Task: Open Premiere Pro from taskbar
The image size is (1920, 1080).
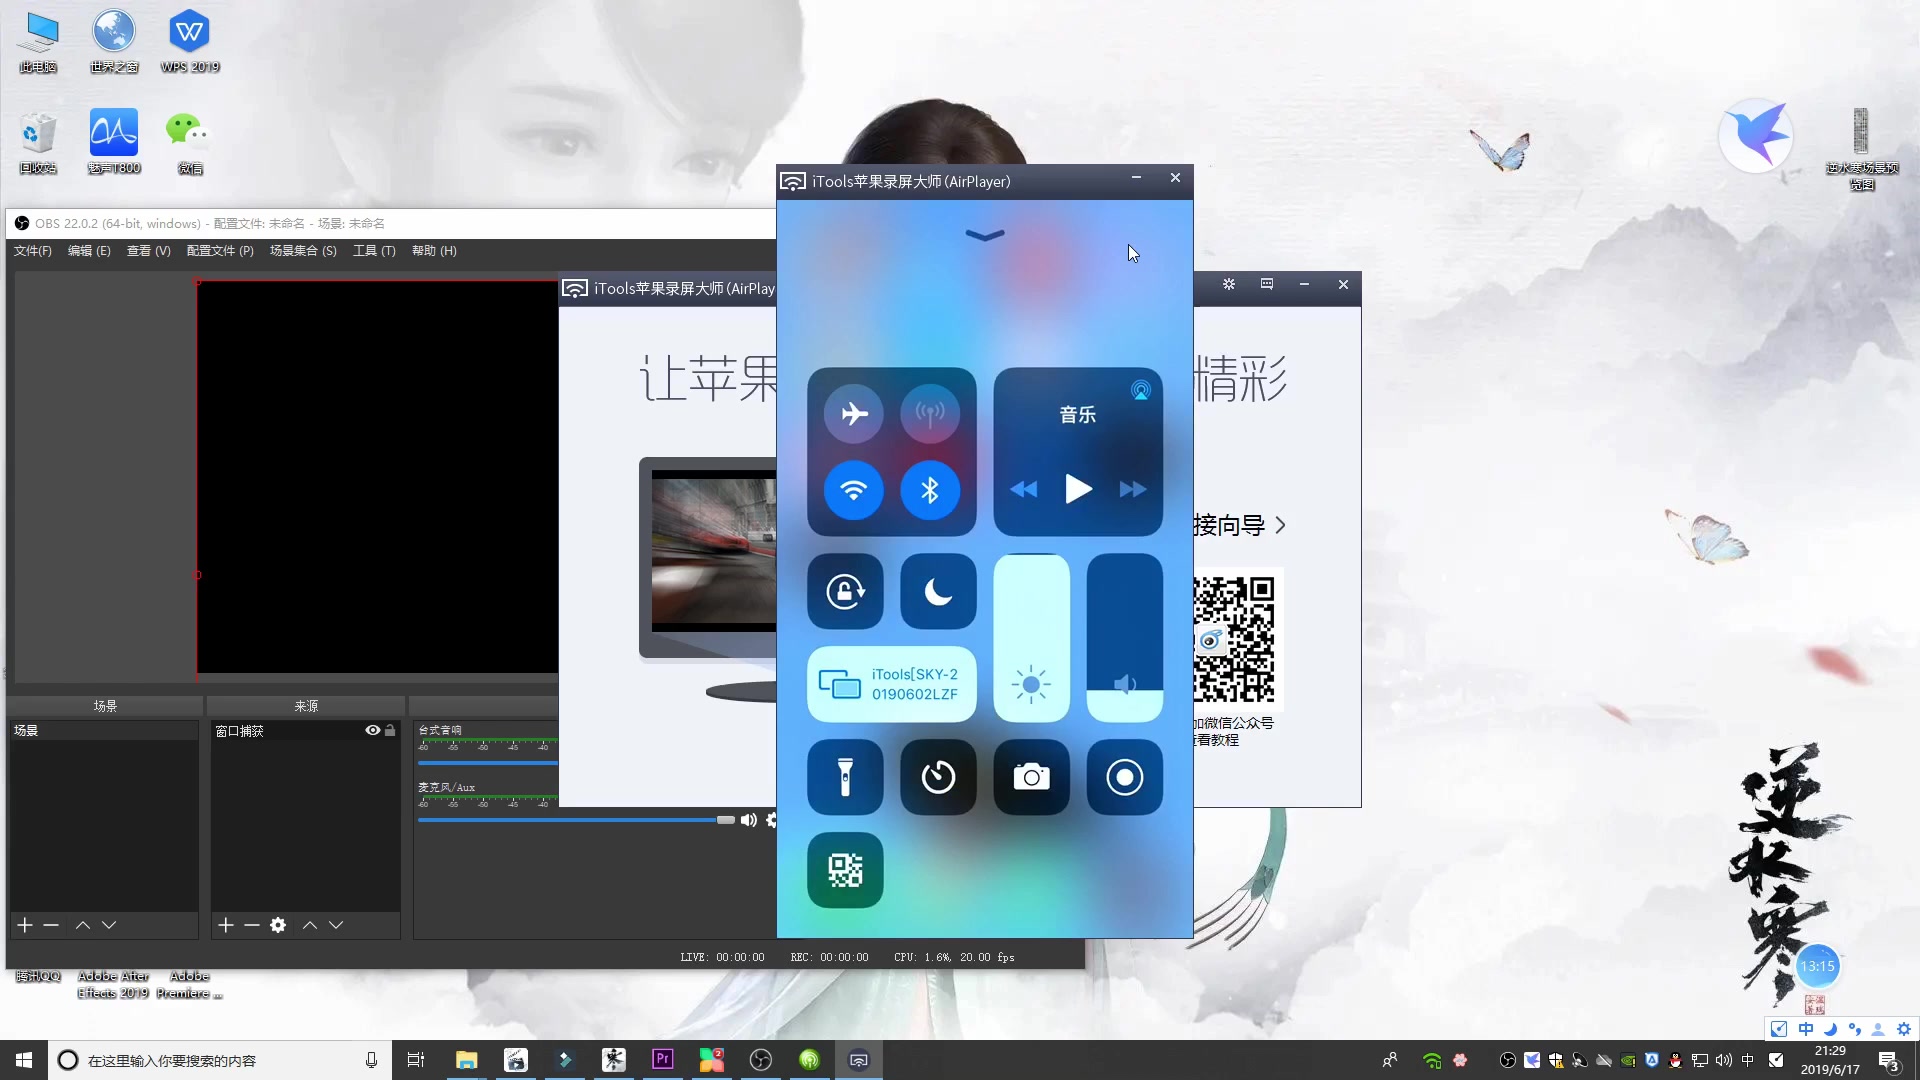Action: coord(662,1060)
